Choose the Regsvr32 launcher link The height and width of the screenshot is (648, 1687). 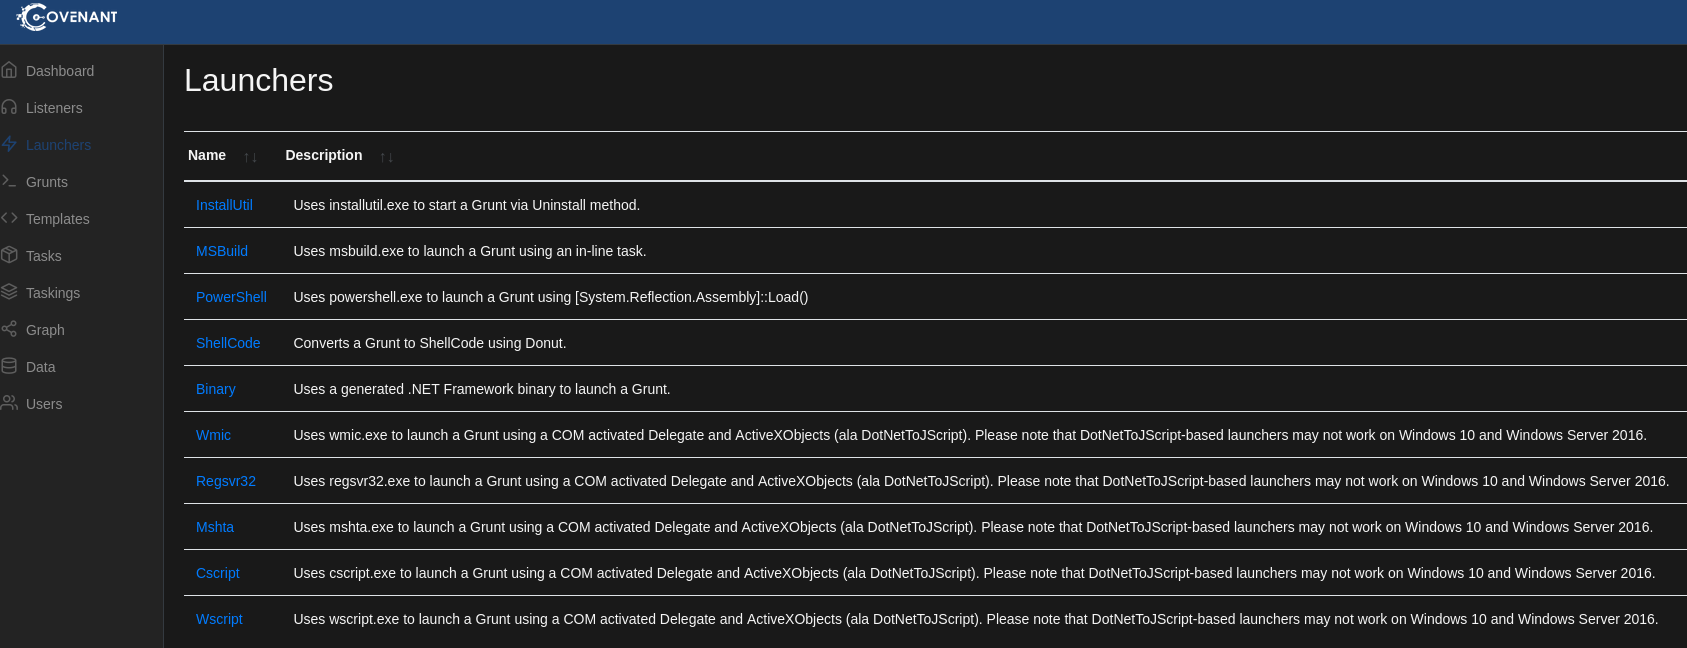coord(226,481)
